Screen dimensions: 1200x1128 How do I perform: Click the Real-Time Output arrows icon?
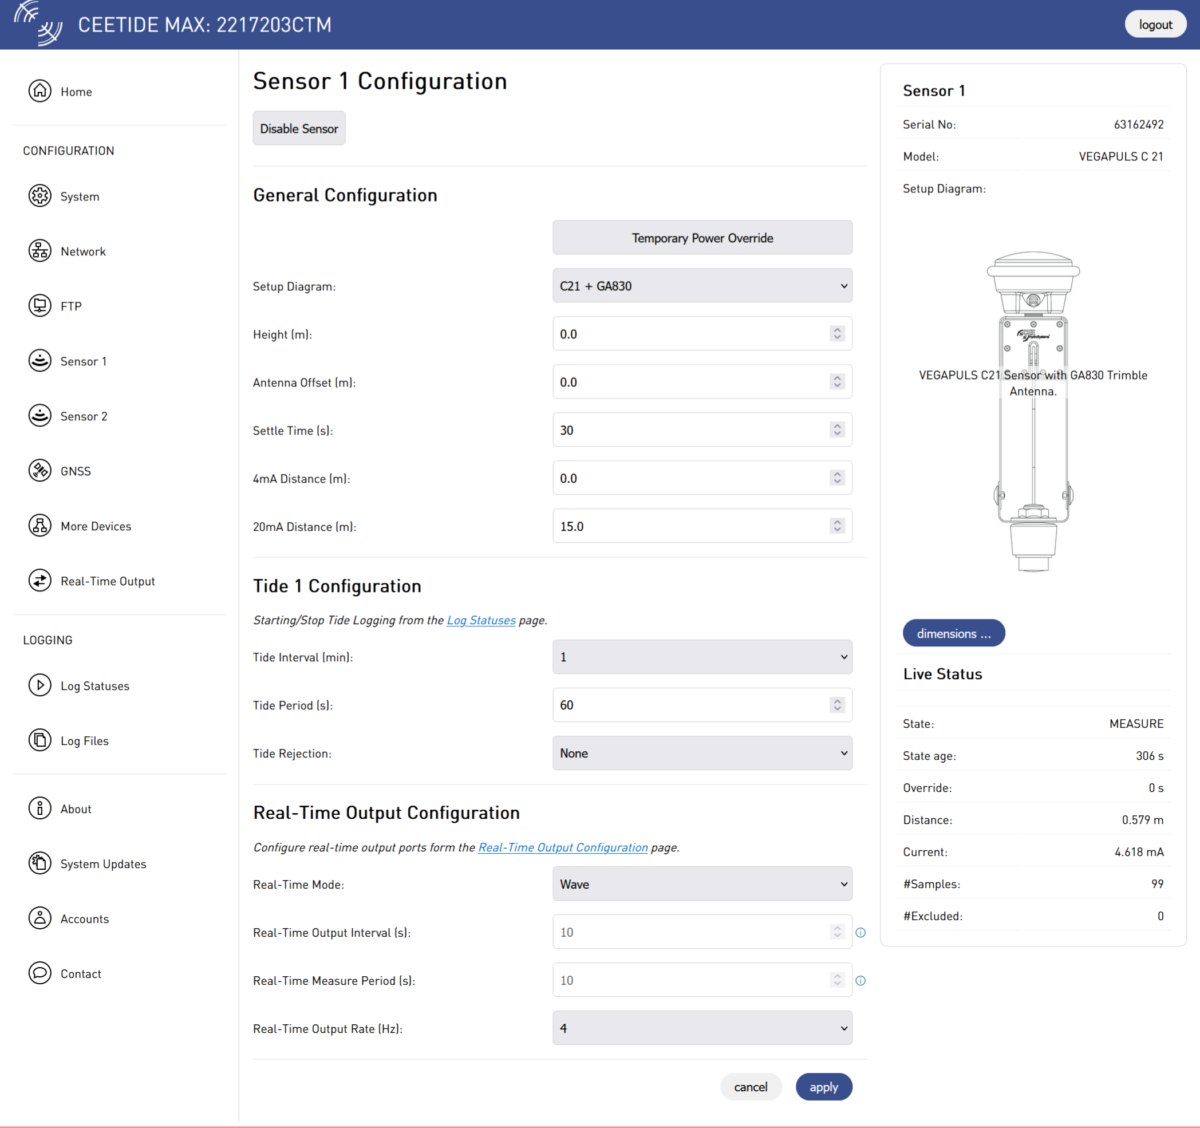[40, 581]
